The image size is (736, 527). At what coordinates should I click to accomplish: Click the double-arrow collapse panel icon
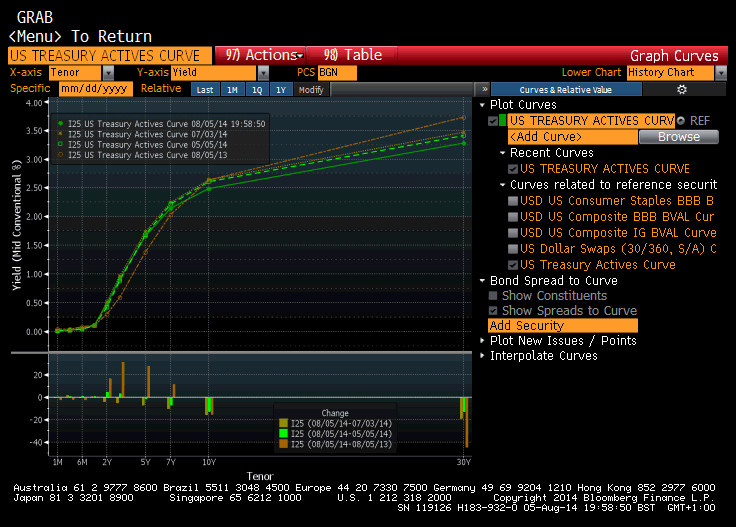coord(484,89)
